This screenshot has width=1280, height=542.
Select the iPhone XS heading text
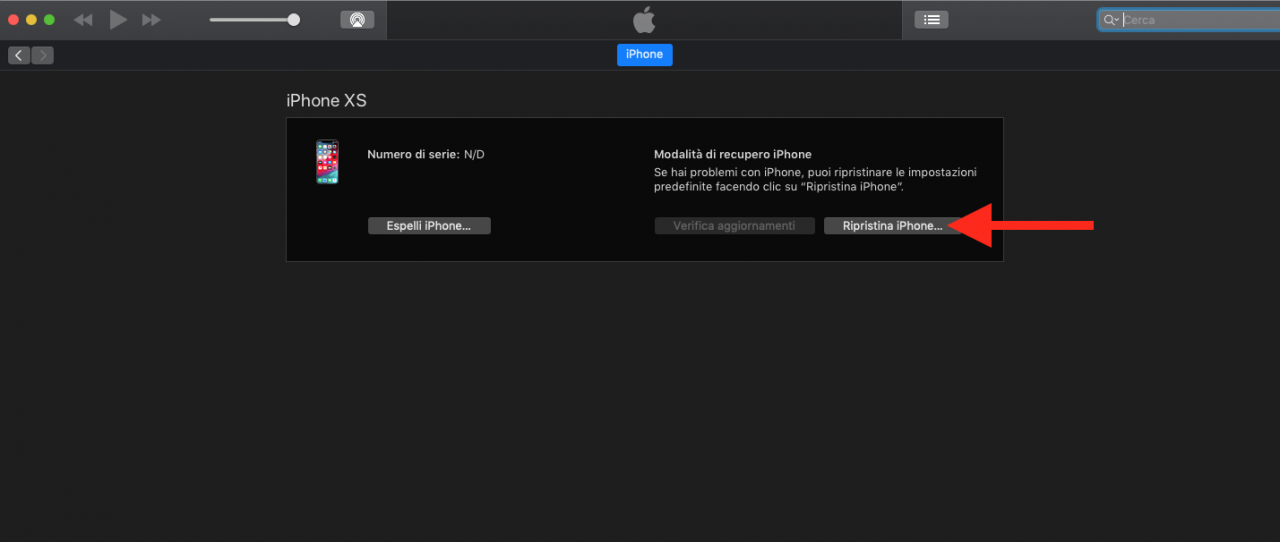(327, 101)
